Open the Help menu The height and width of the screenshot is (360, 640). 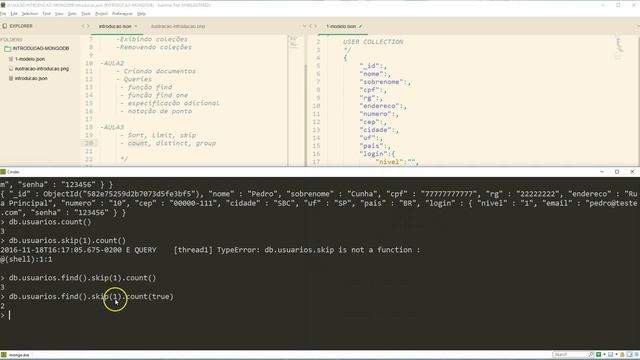tap(141, 13)
